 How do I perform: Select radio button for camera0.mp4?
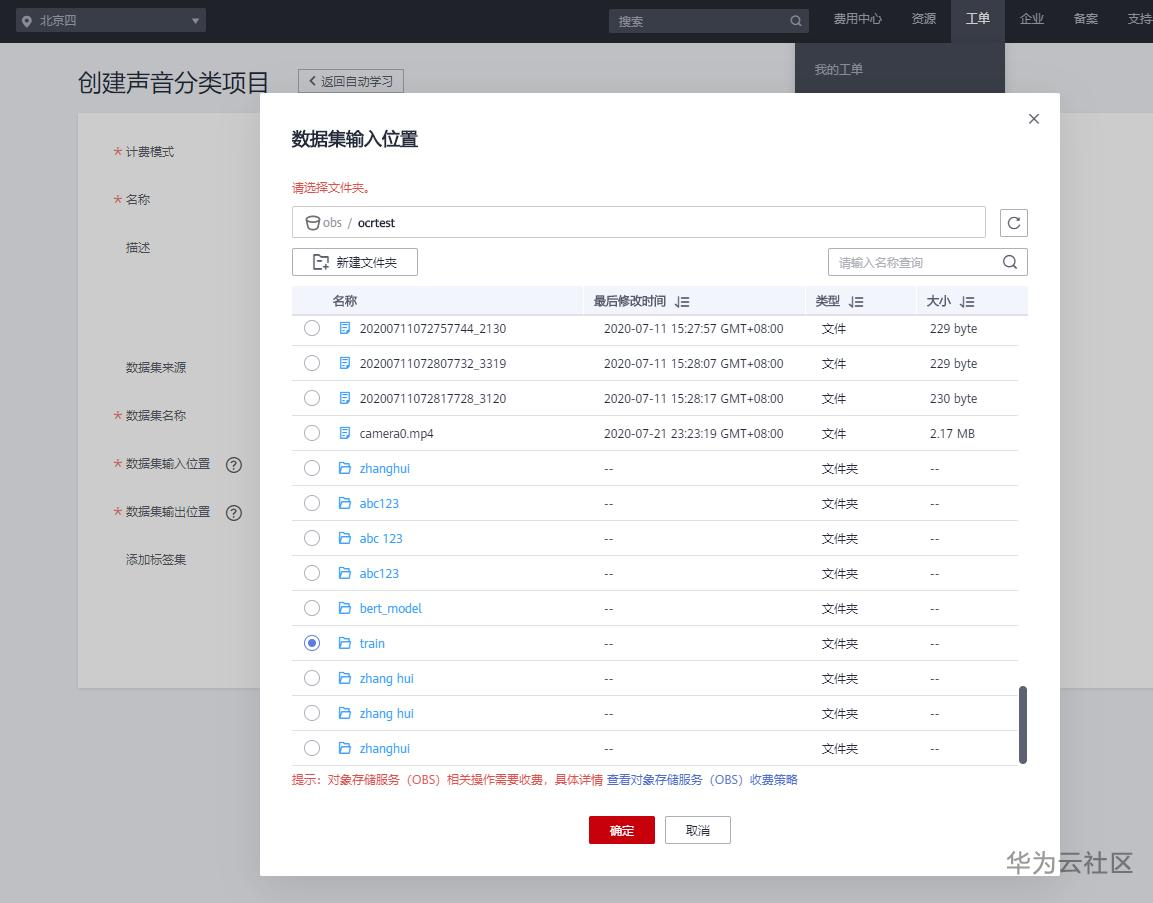[312, 433]
